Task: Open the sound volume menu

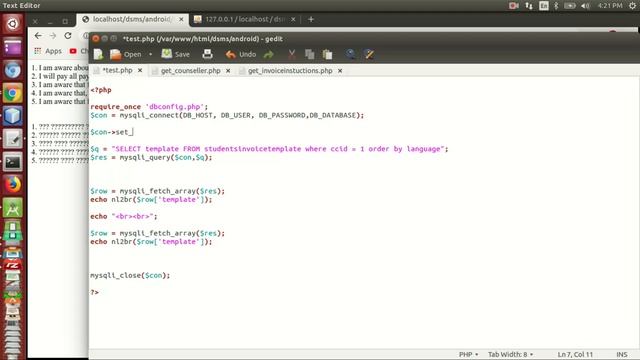Action: tap(586, 6)
